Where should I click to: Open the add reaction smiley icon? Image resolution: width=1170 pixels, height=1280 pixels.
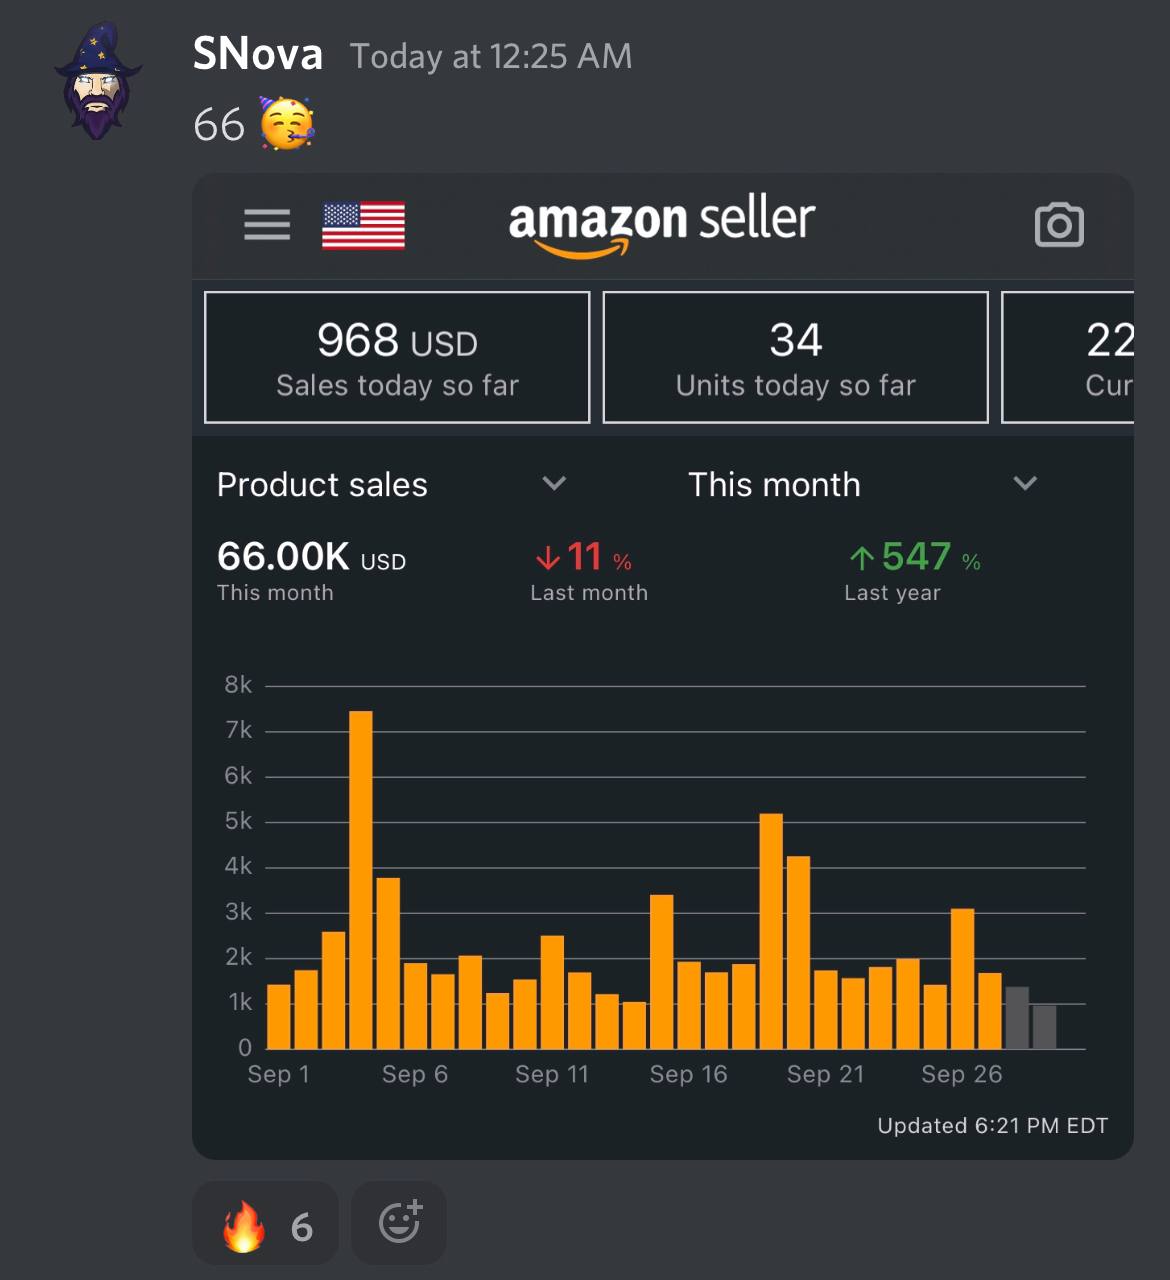pyautogui.click(x=399, y=1223)
